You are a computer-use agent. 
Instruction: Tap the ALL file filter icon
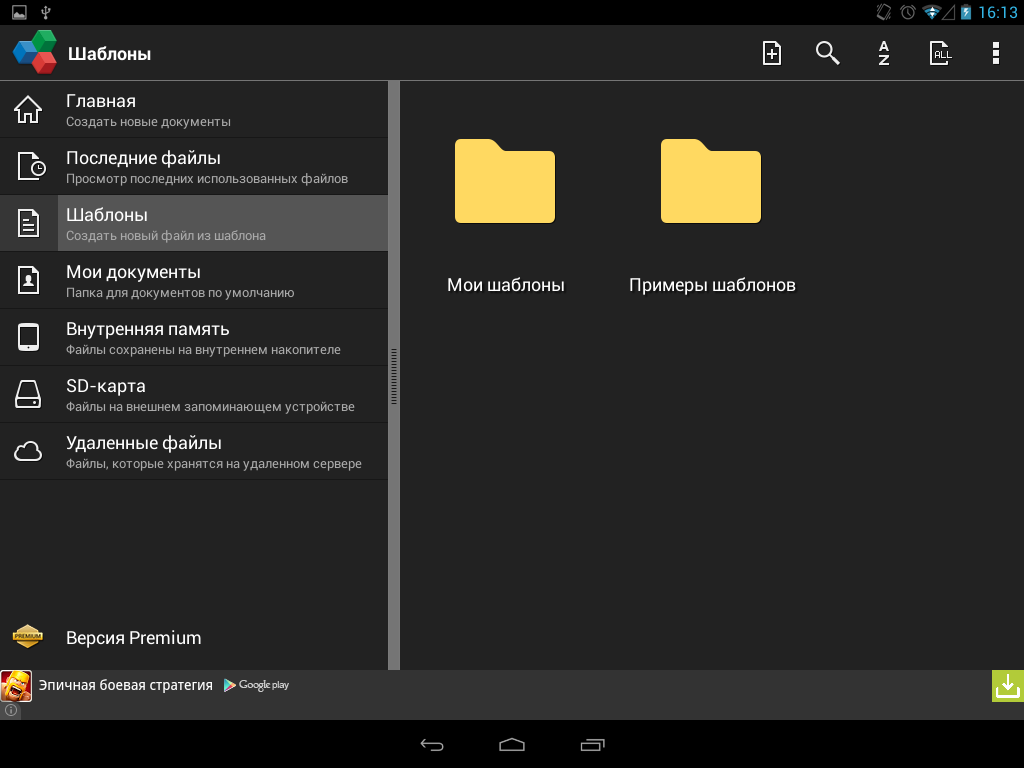pos(940,53)
